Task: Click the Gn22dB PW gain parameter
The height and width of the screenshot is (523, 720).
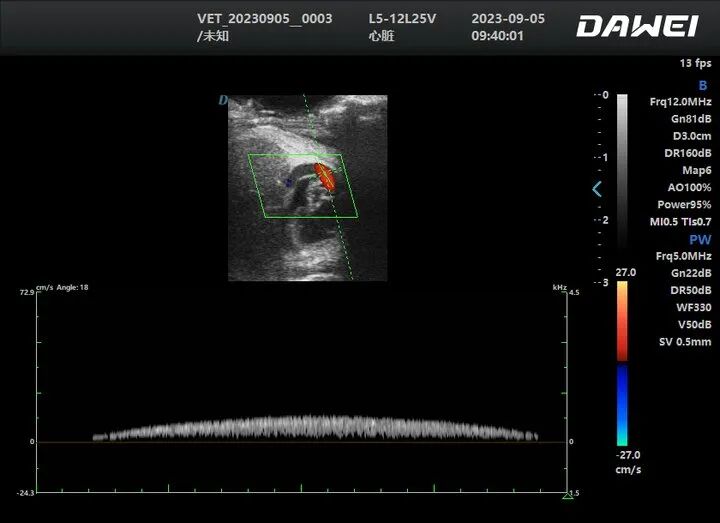Action: coord(691,273)
